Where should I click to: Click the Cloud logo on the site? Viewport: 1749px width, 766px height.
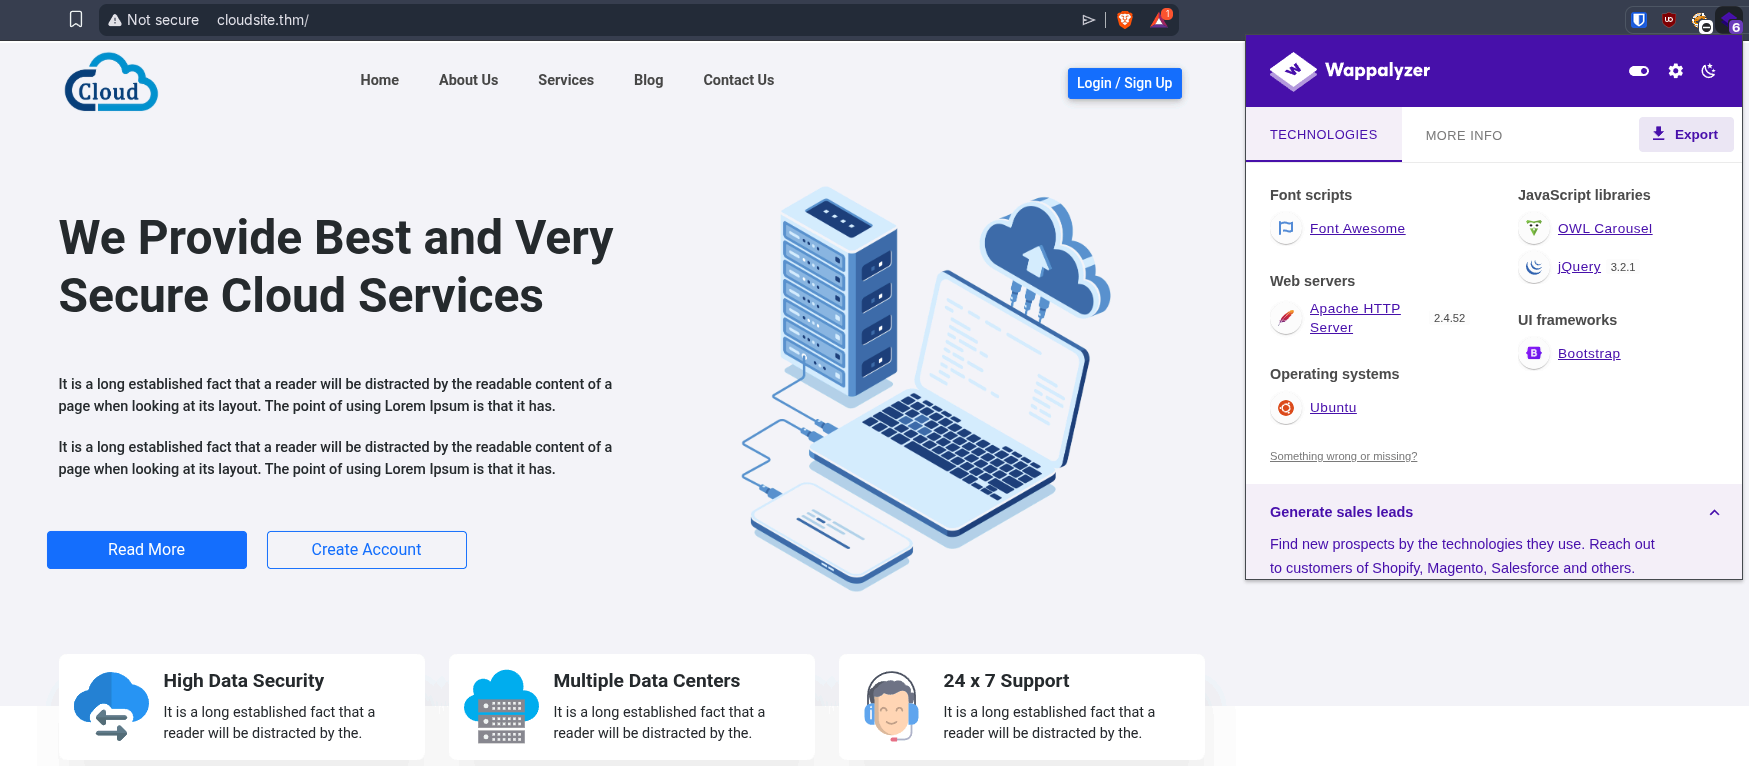tap(111, 82)
